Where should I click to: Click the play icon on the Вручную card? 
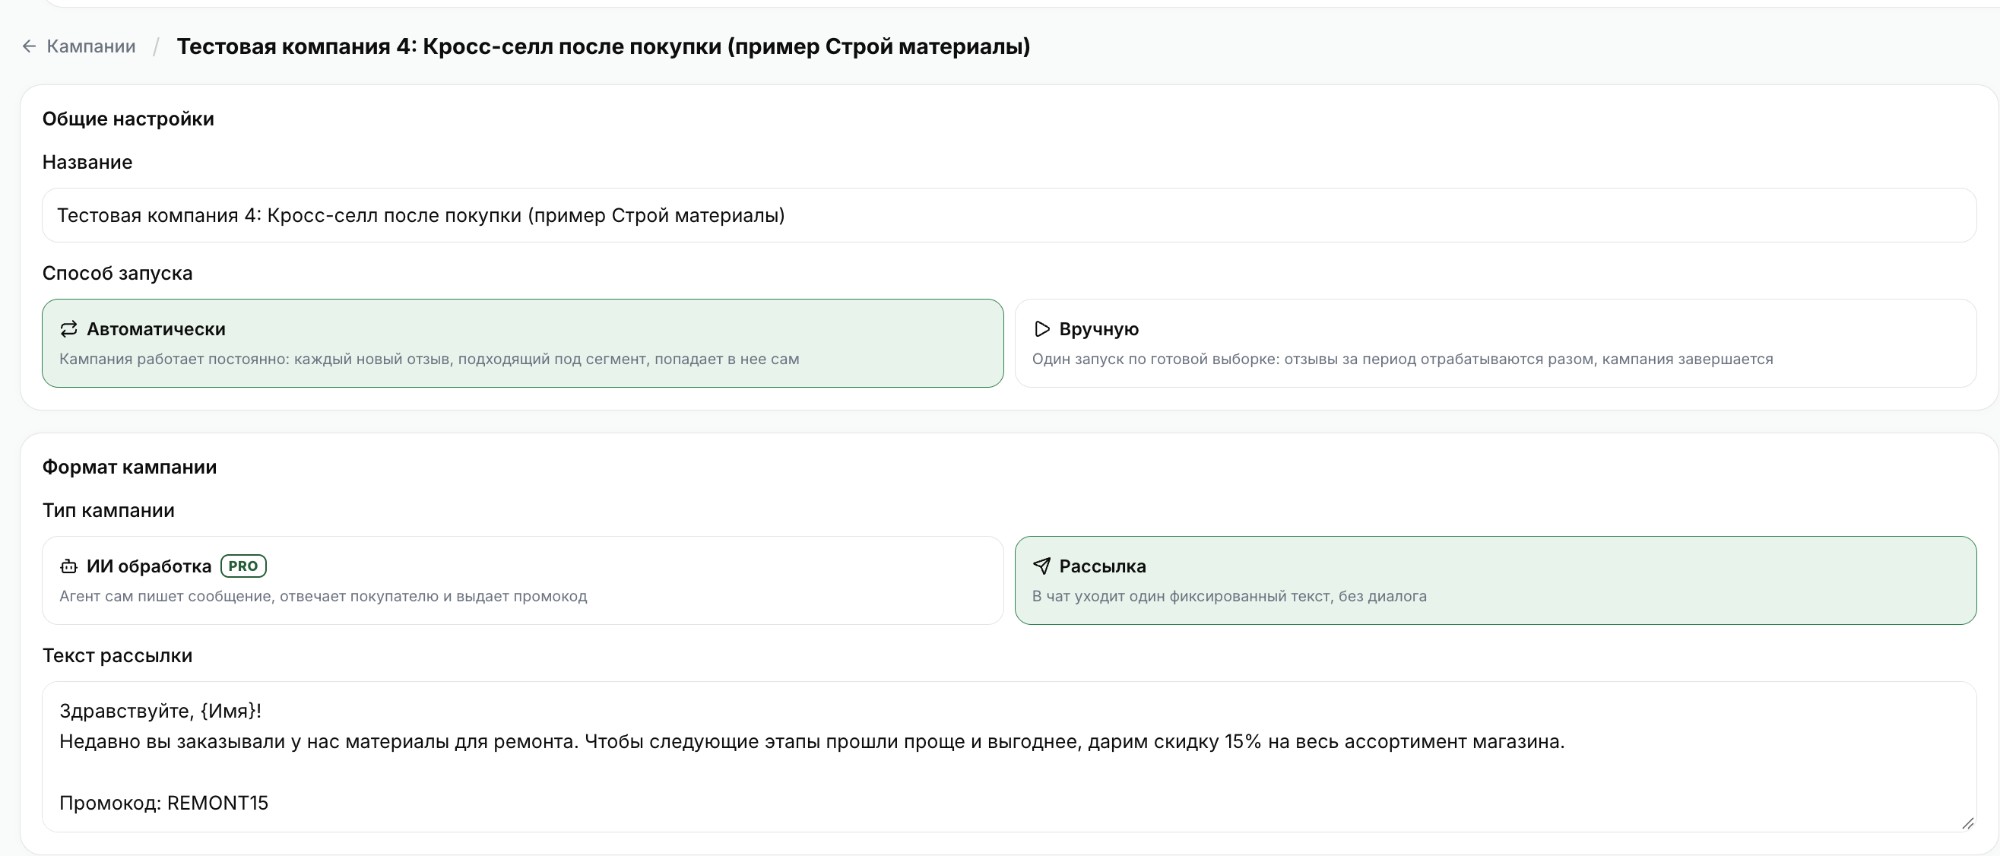tap(1041, 329)
